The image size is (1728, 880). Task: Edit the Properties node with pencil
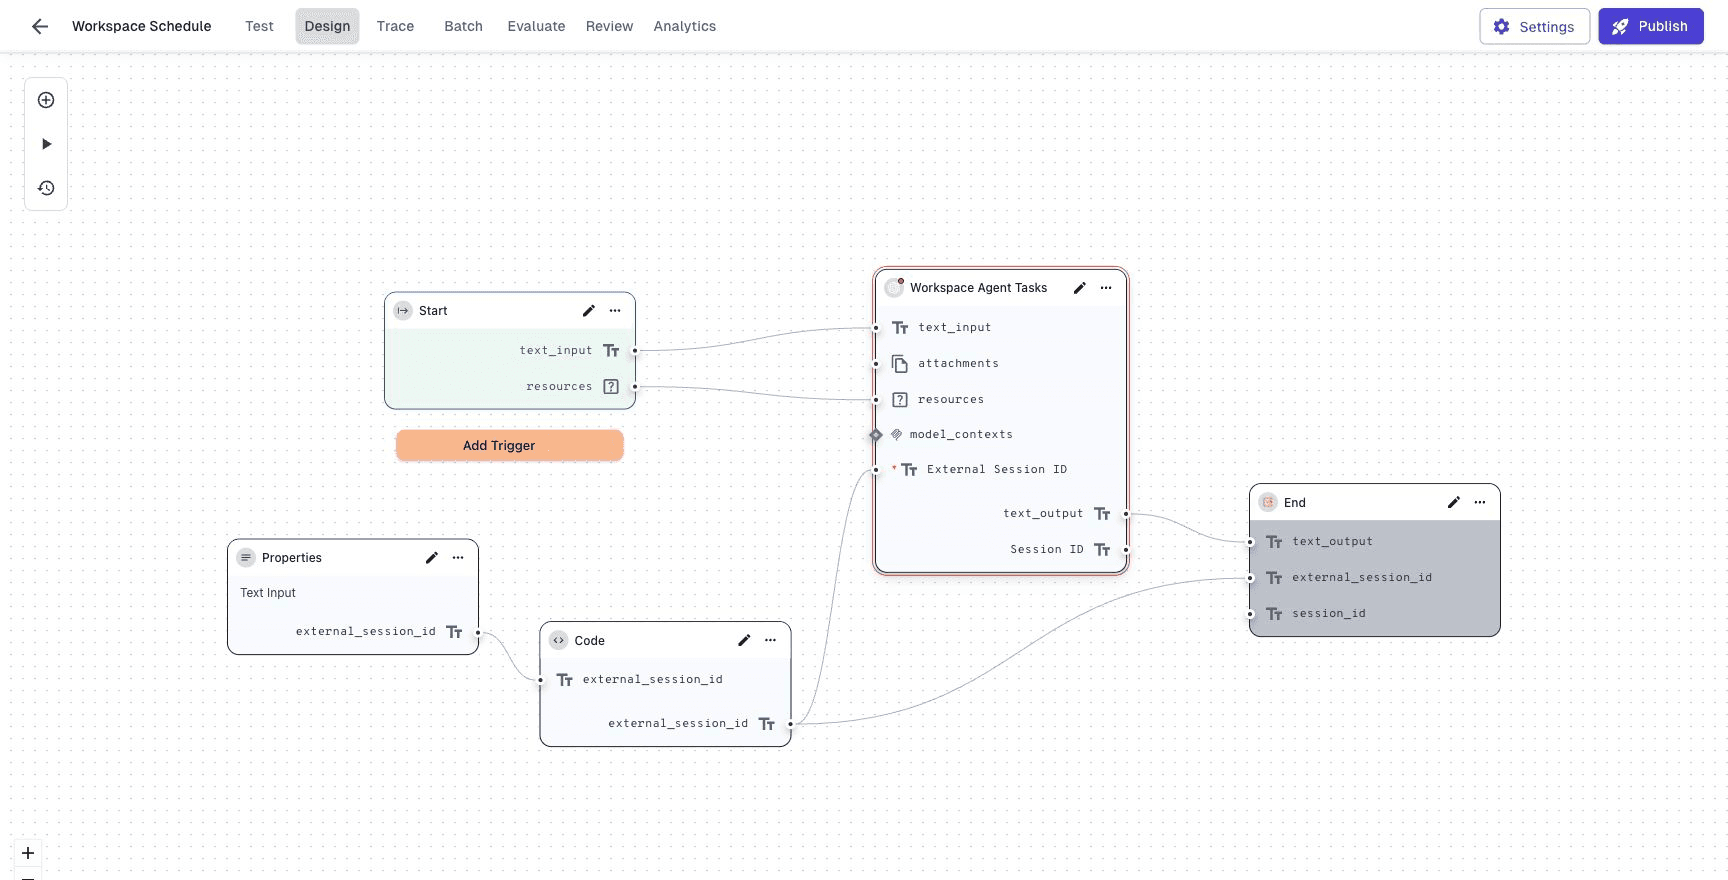coord(432,558)
